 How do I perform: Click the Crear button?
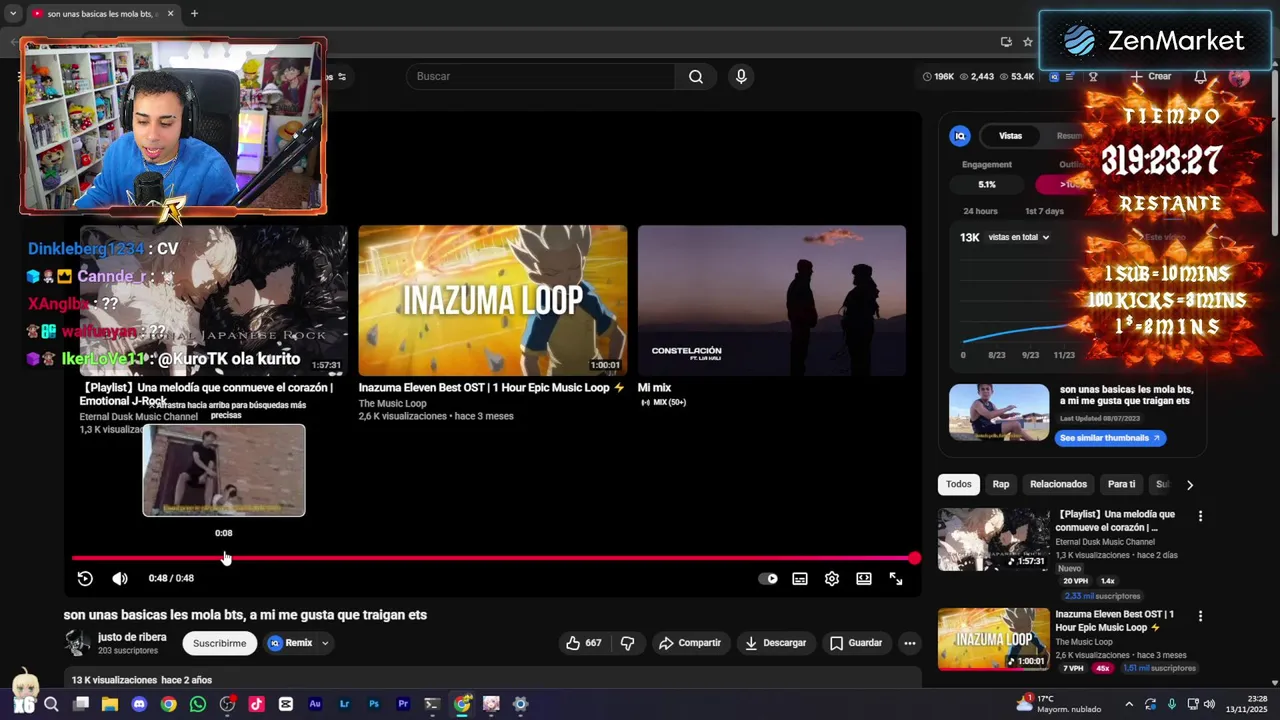click(1151, 77)
